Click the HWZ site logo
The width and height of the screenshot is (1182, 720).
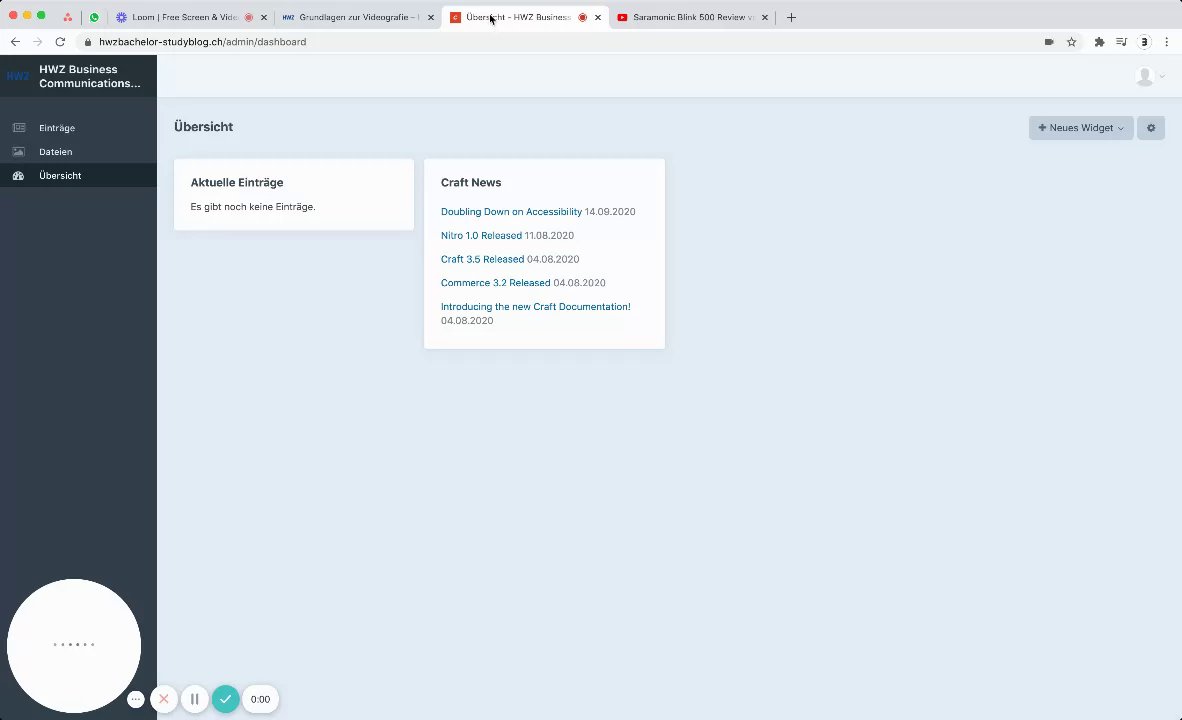(18, 76)
